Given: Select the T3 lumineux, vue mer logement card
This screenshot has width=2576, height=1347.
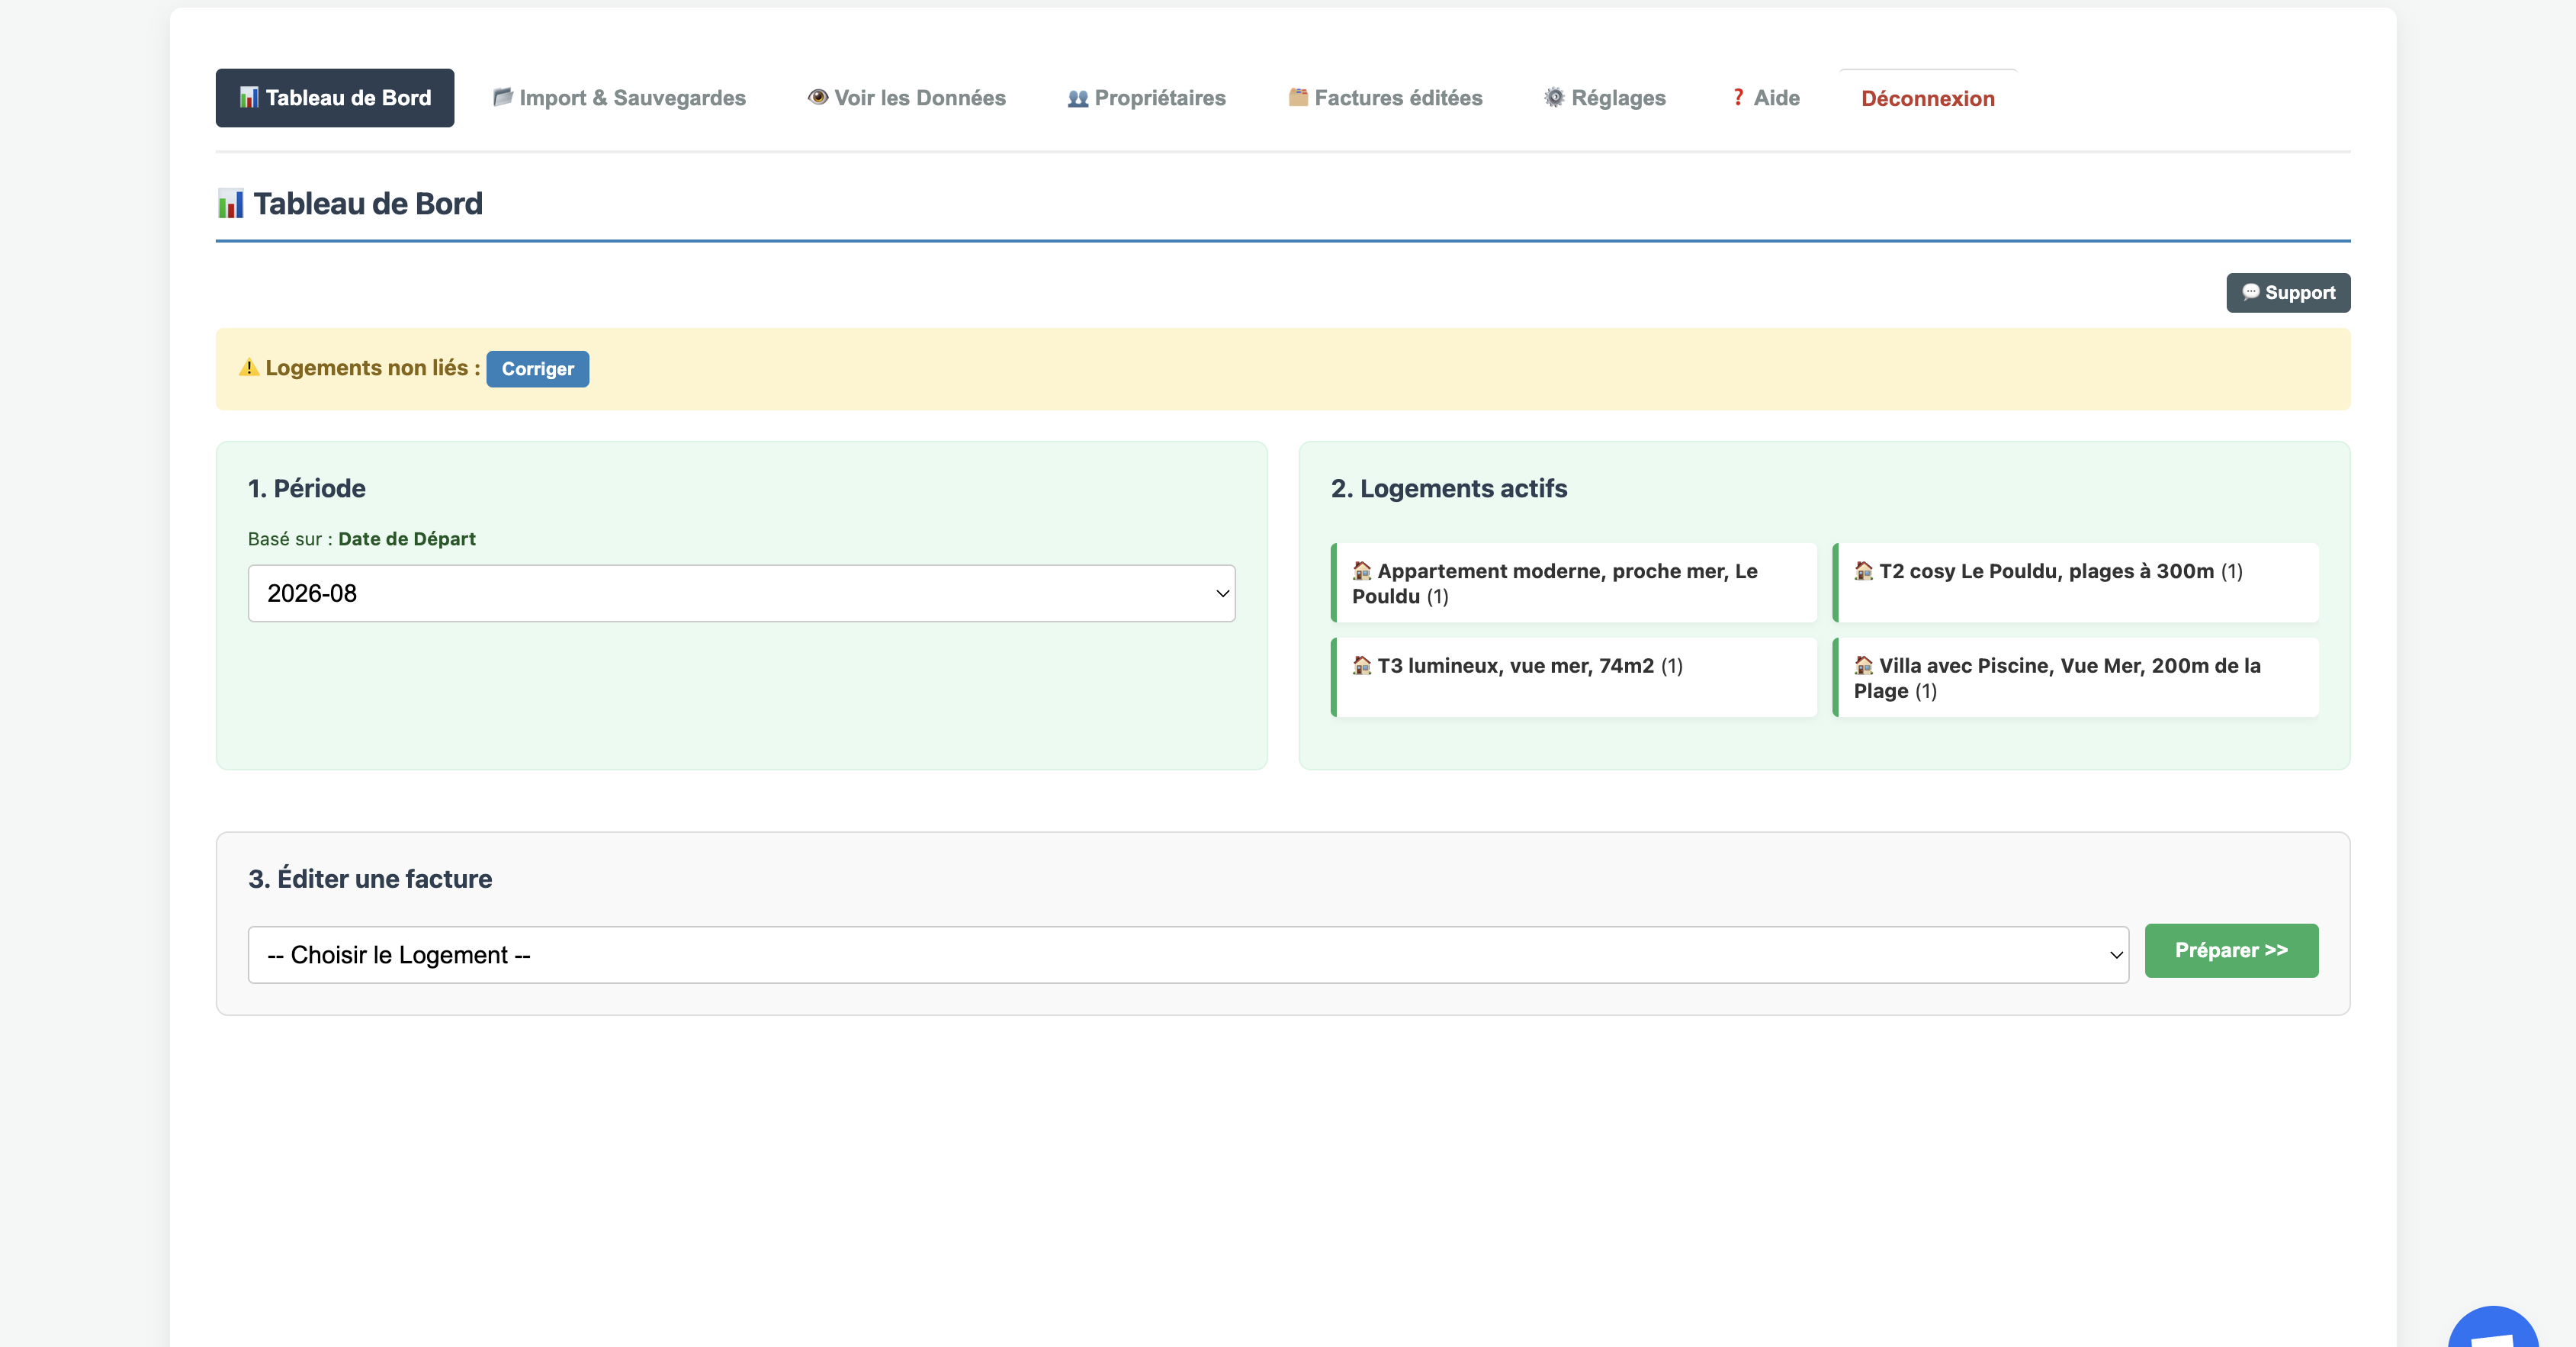Looking at the screenshot, I should (1574, 677).
